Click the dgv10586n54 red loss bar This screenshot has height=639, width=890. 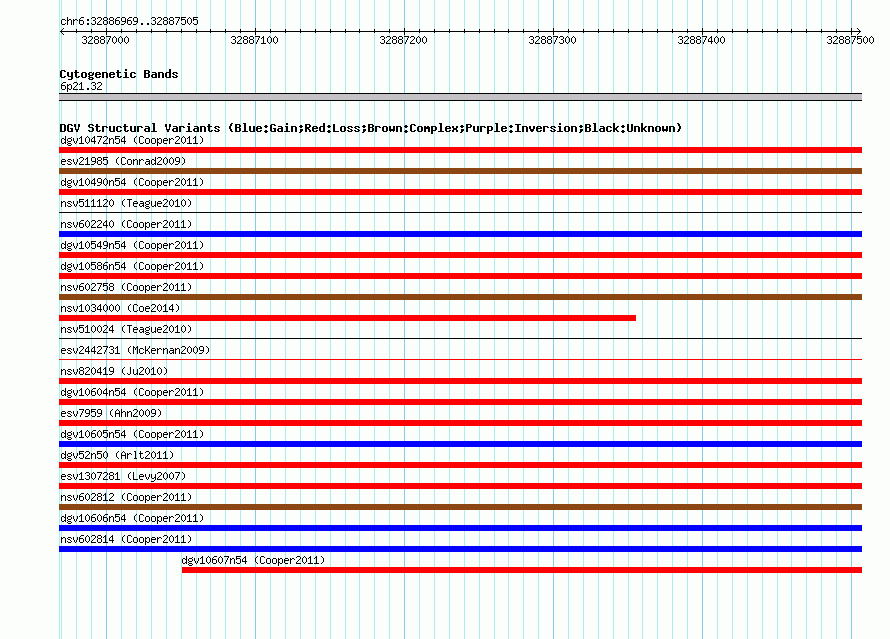[460, 276]
